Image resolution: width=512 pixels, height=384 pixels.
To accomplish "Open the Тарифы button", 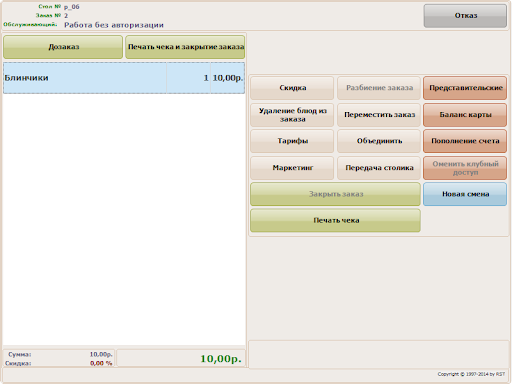I will pyautogui.click(x=292, y=141).
